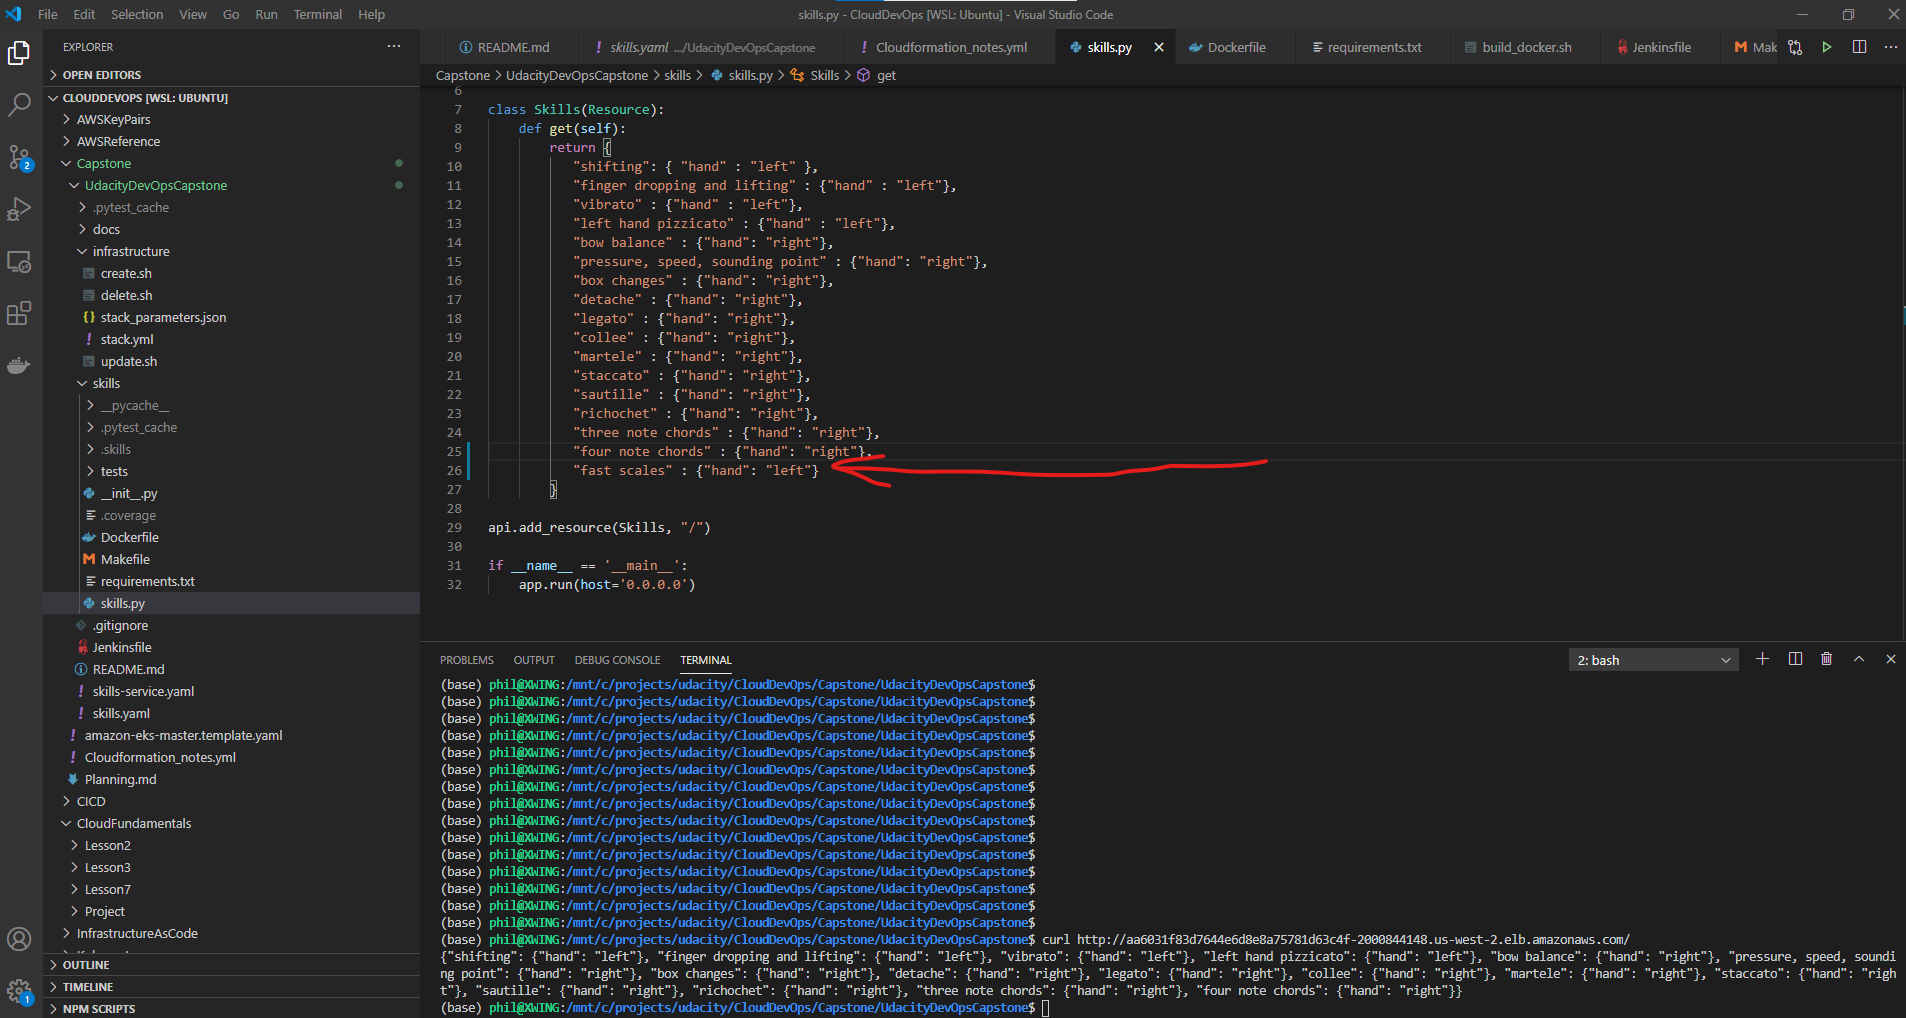The height and width of the screenshot is (1018, 1906).
Task: Open the Docker view in activity bar
Action: (19, 366)
